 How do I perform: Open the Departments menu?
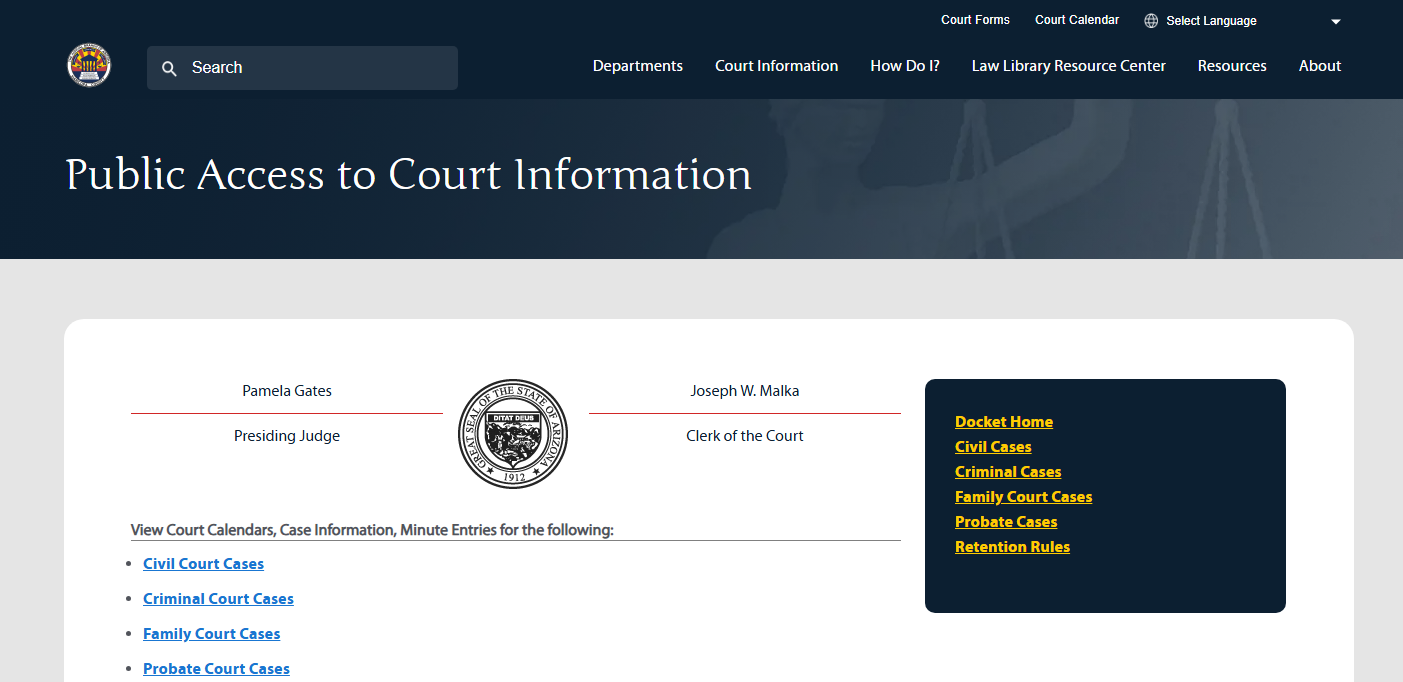pyautogui.click(x=637, y=66)
